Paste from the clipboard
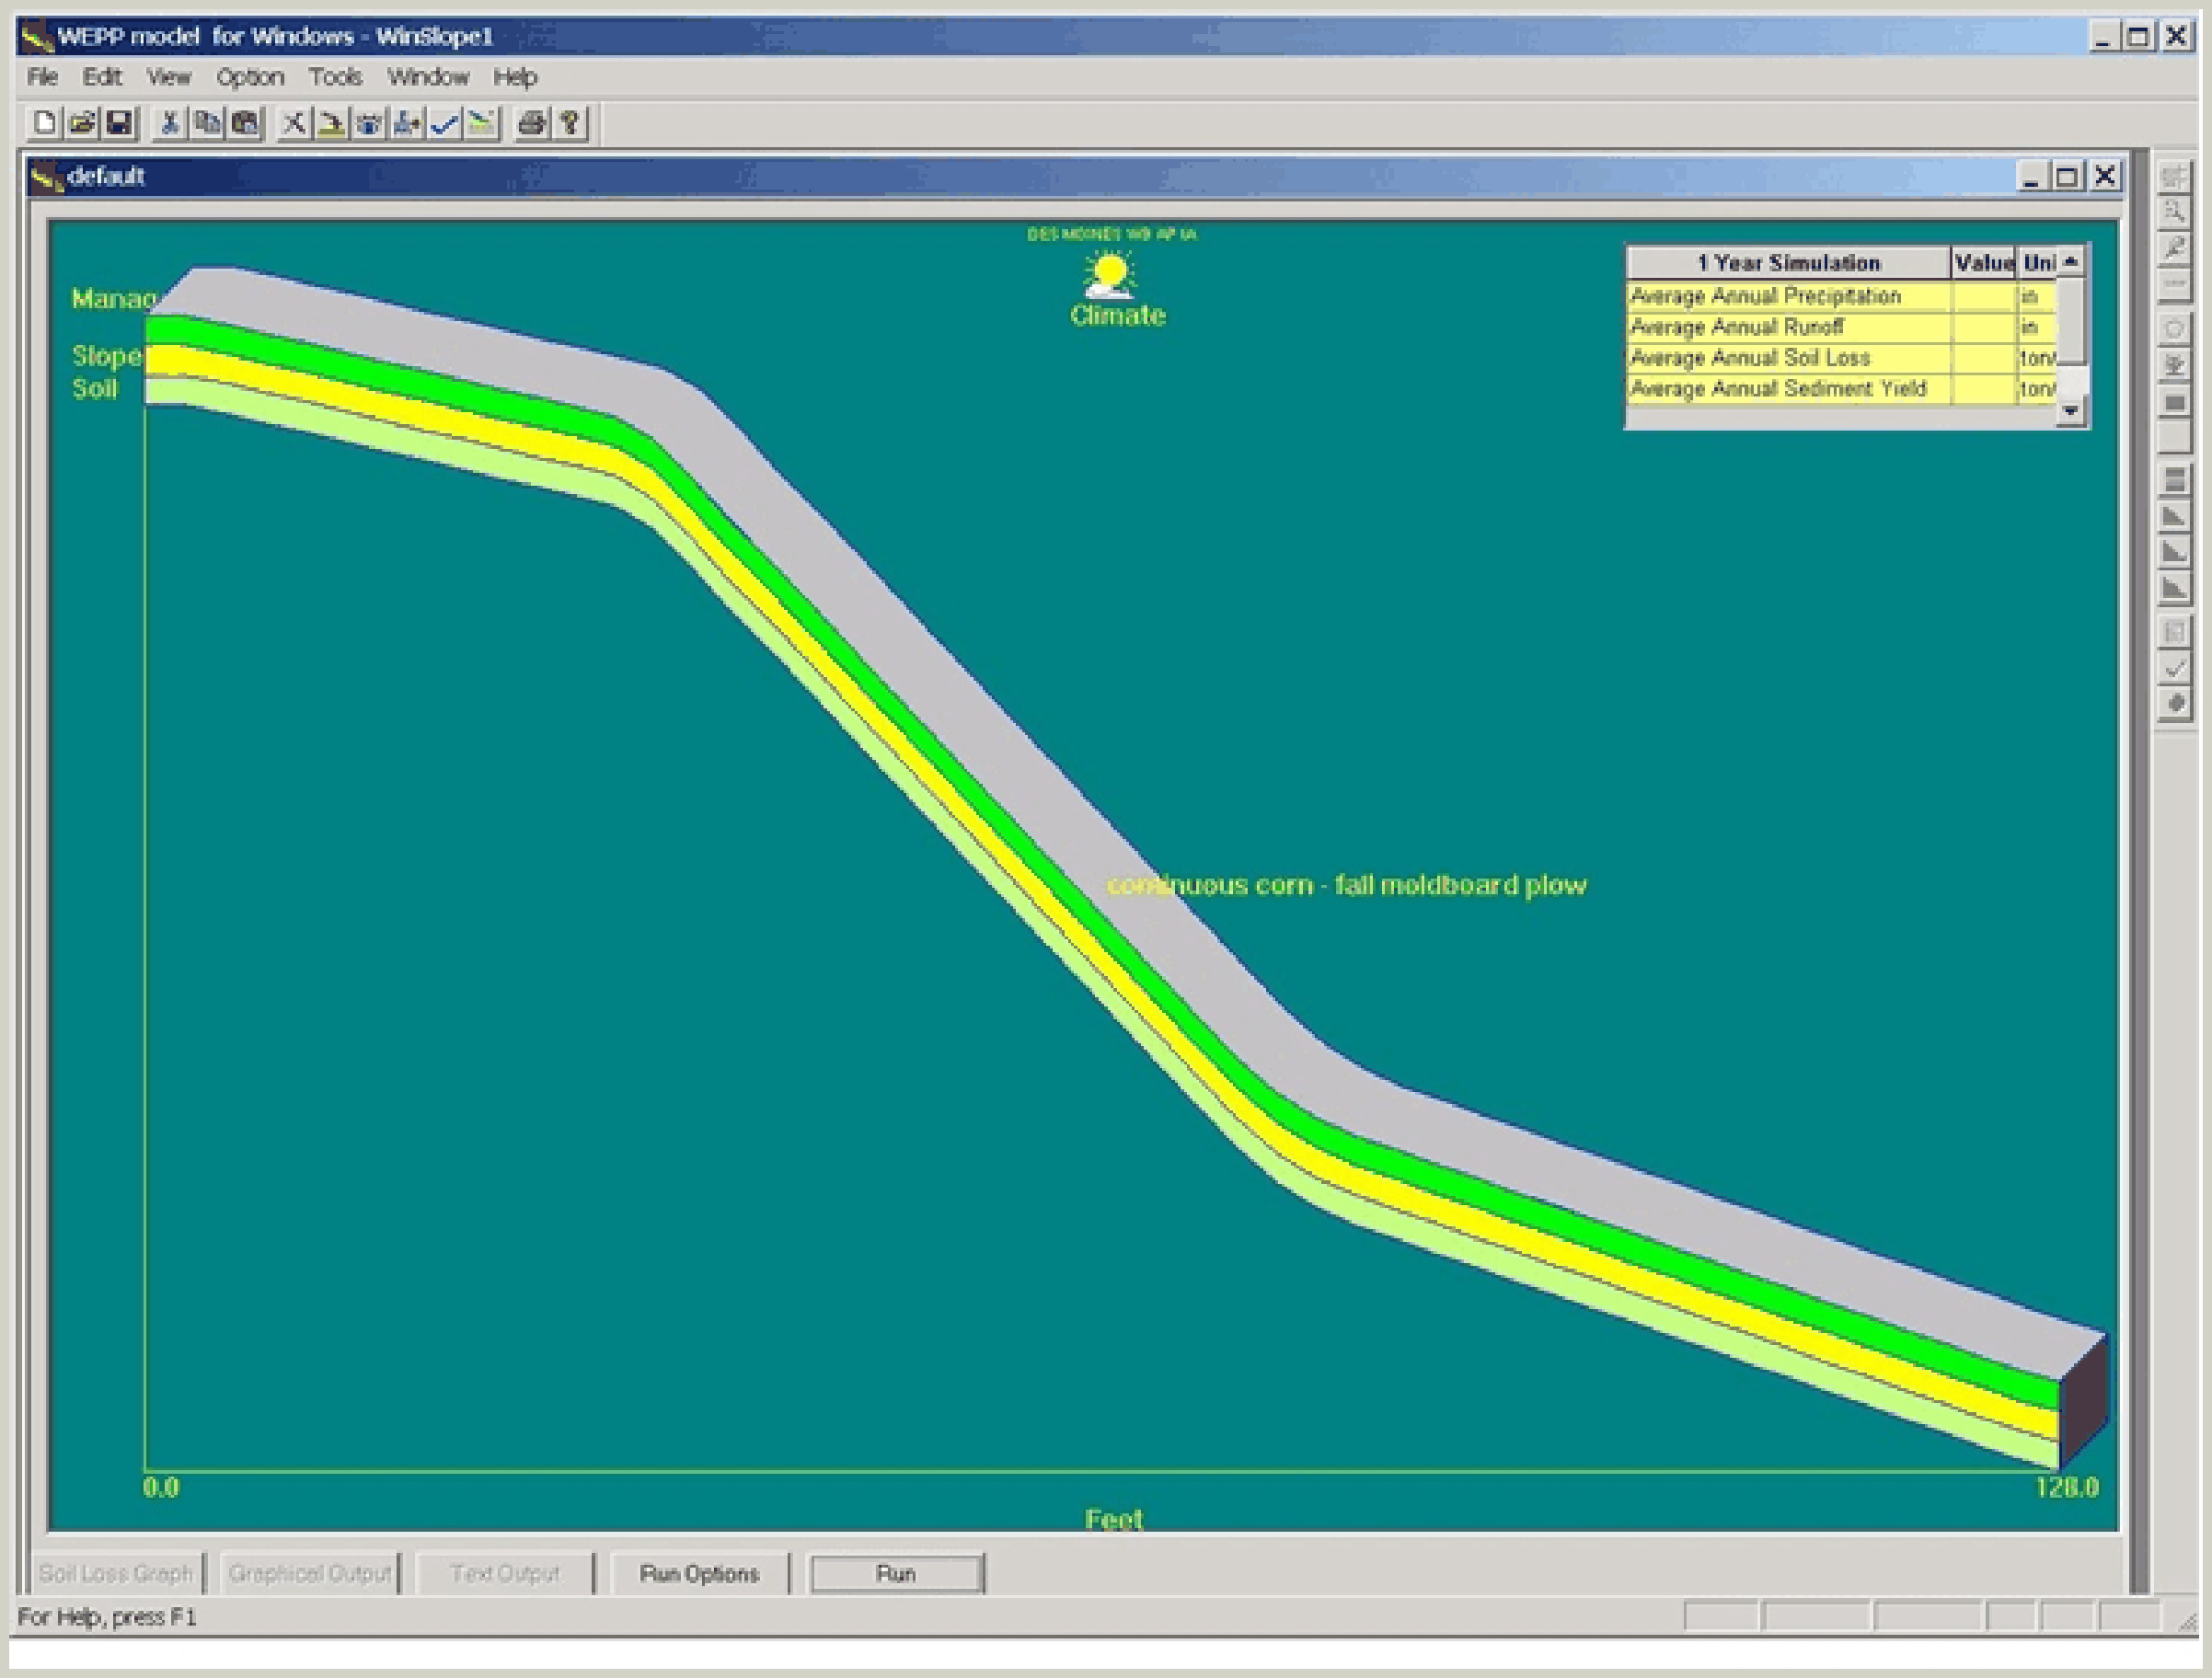 (243, 122)
